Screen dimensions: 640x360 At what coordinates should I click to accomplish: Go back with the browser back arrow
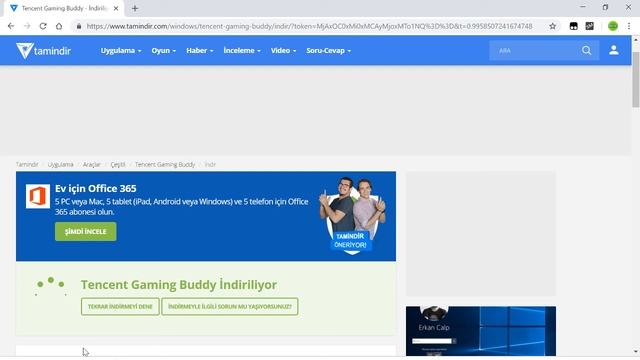11,26
